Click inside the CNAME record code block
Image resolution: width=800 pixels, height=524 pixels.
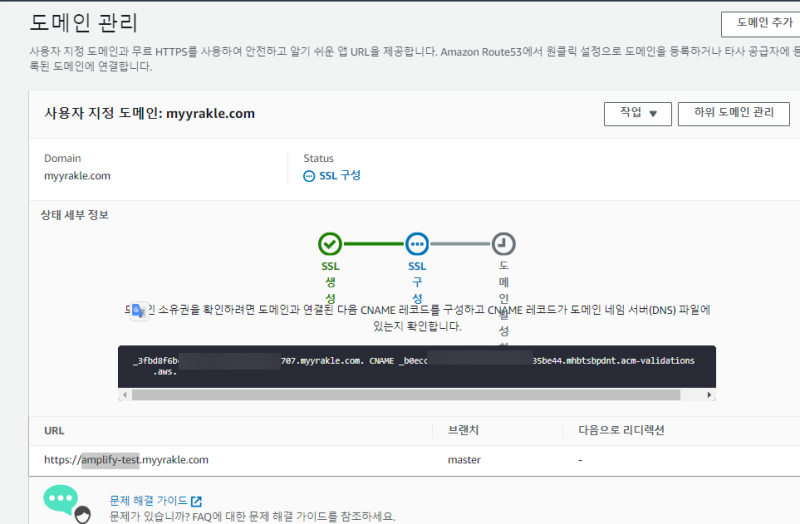[416, 365]
